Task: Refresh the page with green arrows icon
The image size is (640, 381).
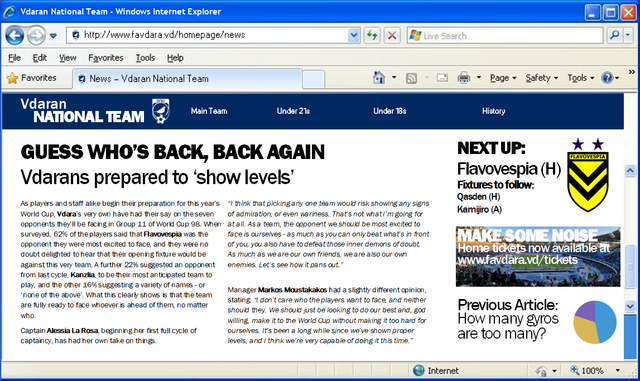Action: [x=372, y=36]
